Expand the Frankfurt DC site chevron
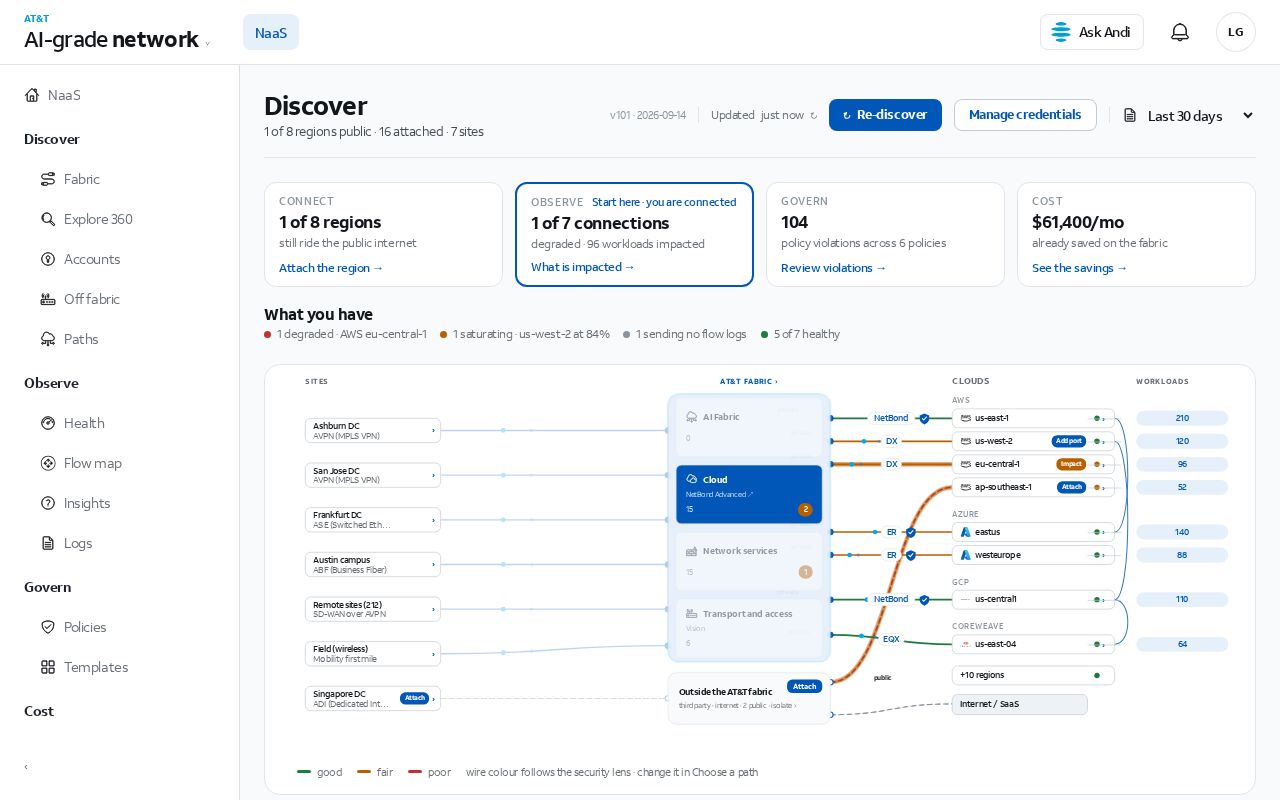Viewport: 1280px width, 800px height. point(433,520)
